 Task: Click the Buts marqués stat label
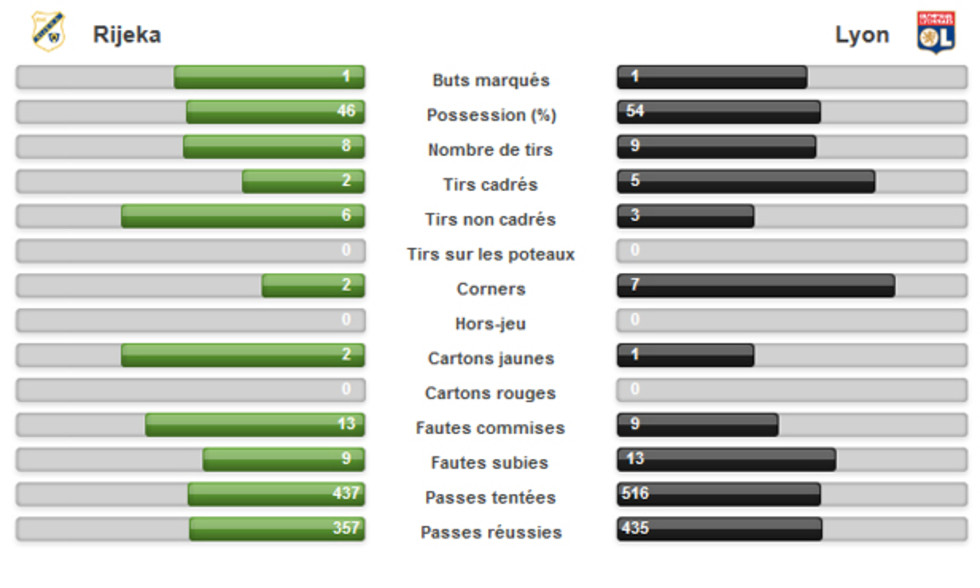491,80
